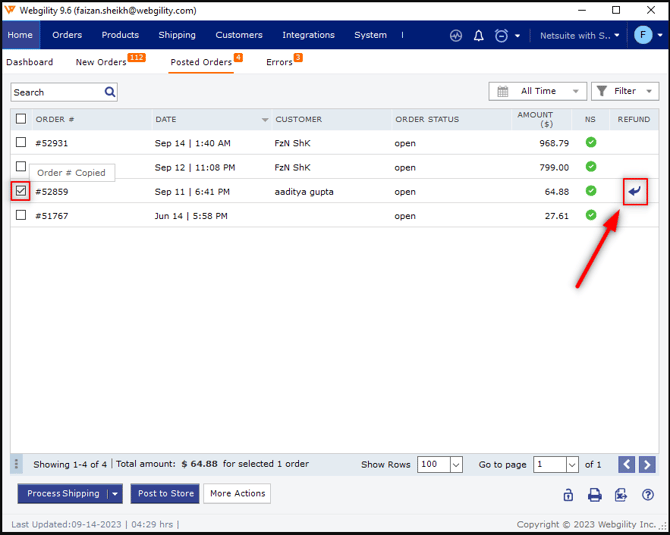Open the help question mark icon
This screenshot has height=535, width=670.
tap(648, 494)
